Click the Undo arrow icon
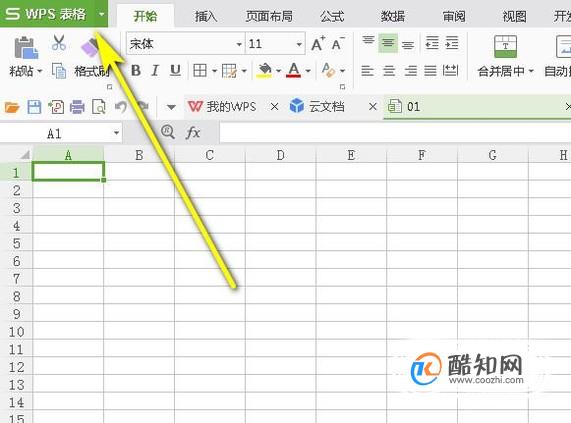Screen dimensions: 571x423 pyautogui.click(x=121, y=107)
